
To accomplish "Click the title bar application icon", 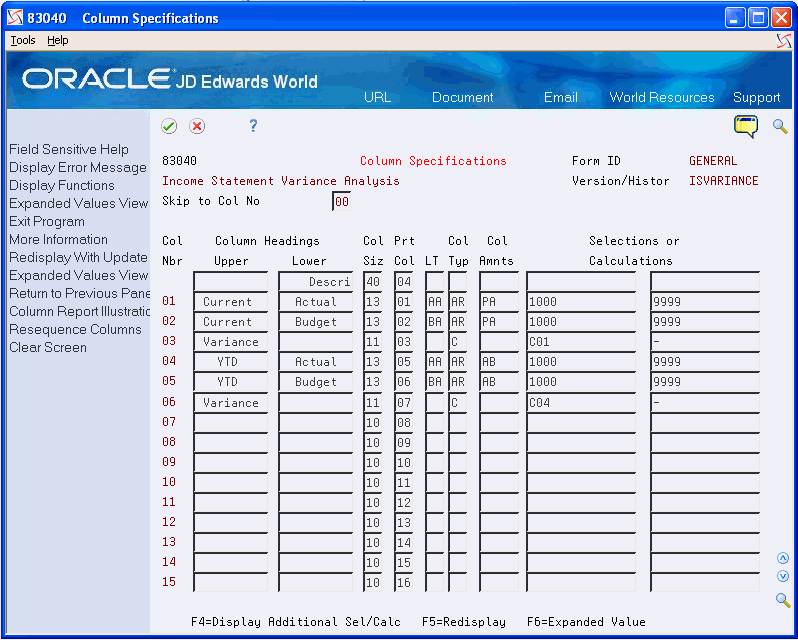I will (x=15, y=18).
